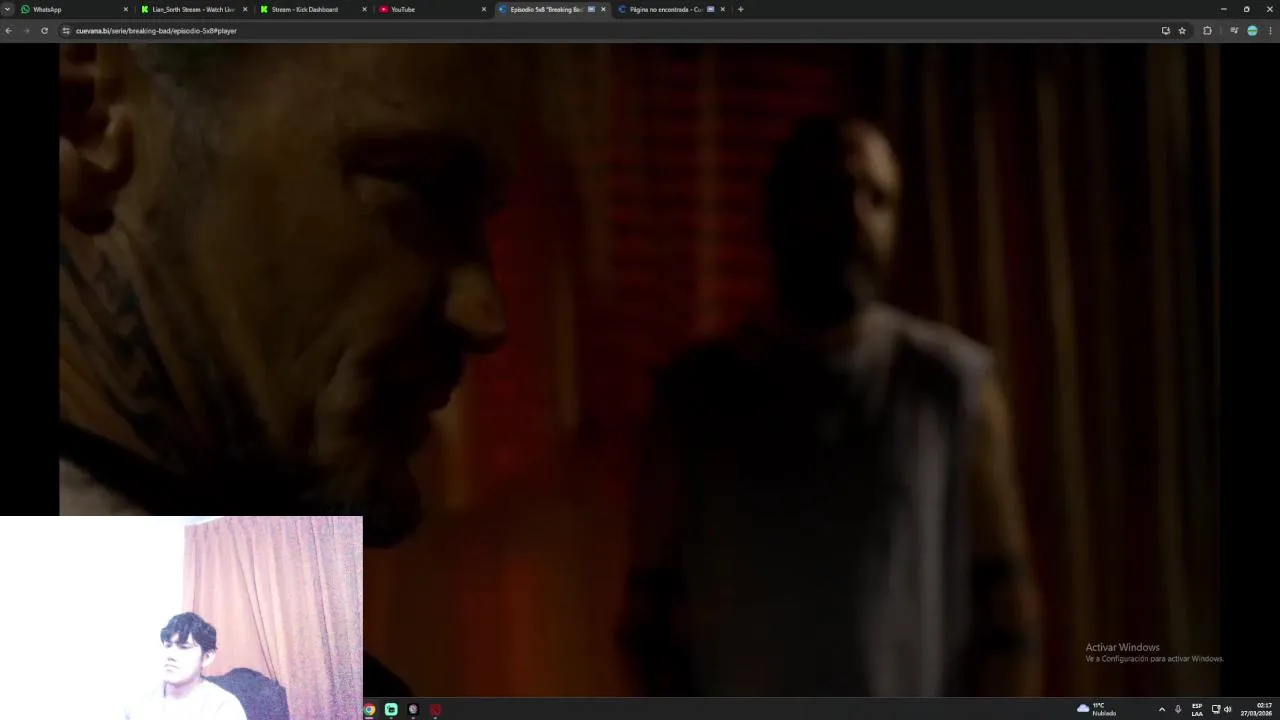
Task: Open the clock showing 02:17
Action: (1257, 709)
